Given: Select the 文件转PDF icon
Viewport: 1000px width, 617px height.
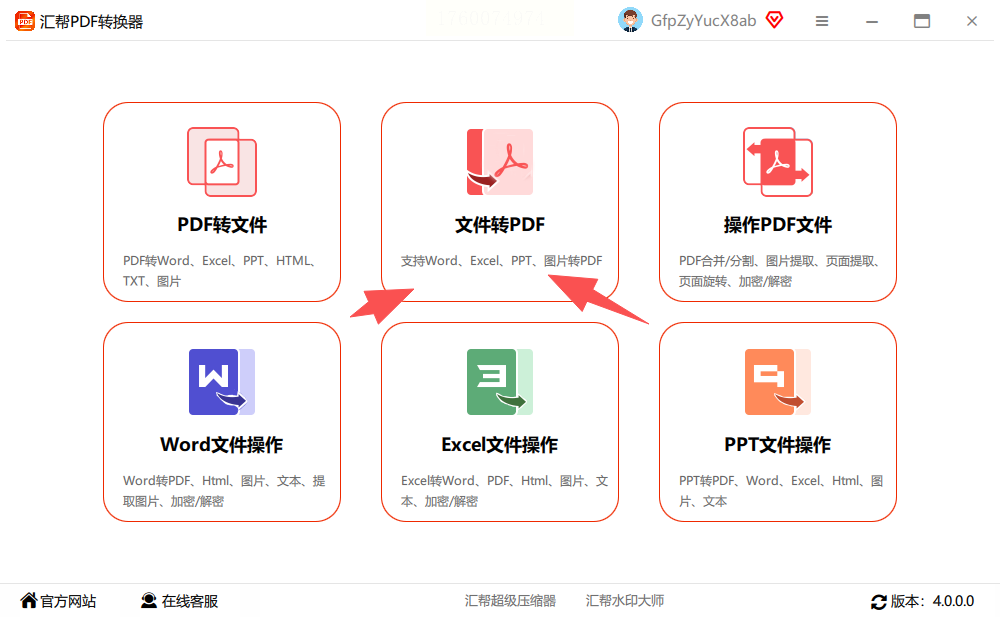Looking at the screenshot, I should click(500, 162).
